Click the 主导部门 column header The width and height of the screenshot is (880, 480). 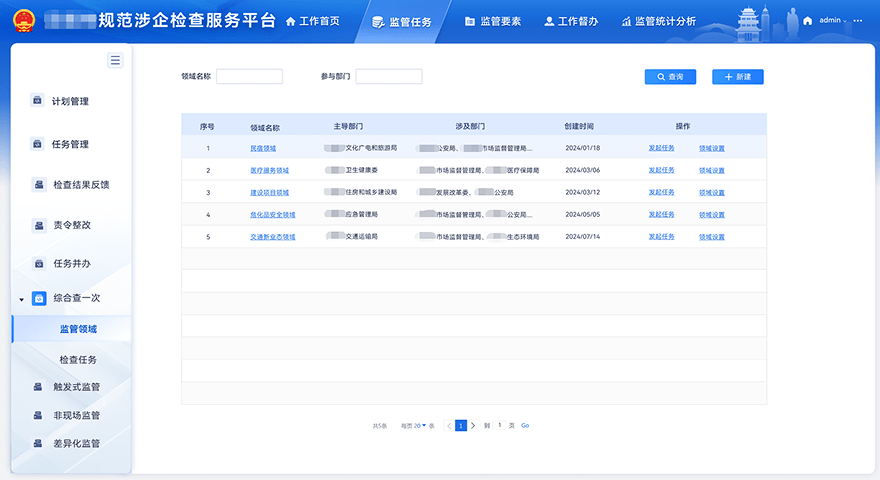point(348,126)
